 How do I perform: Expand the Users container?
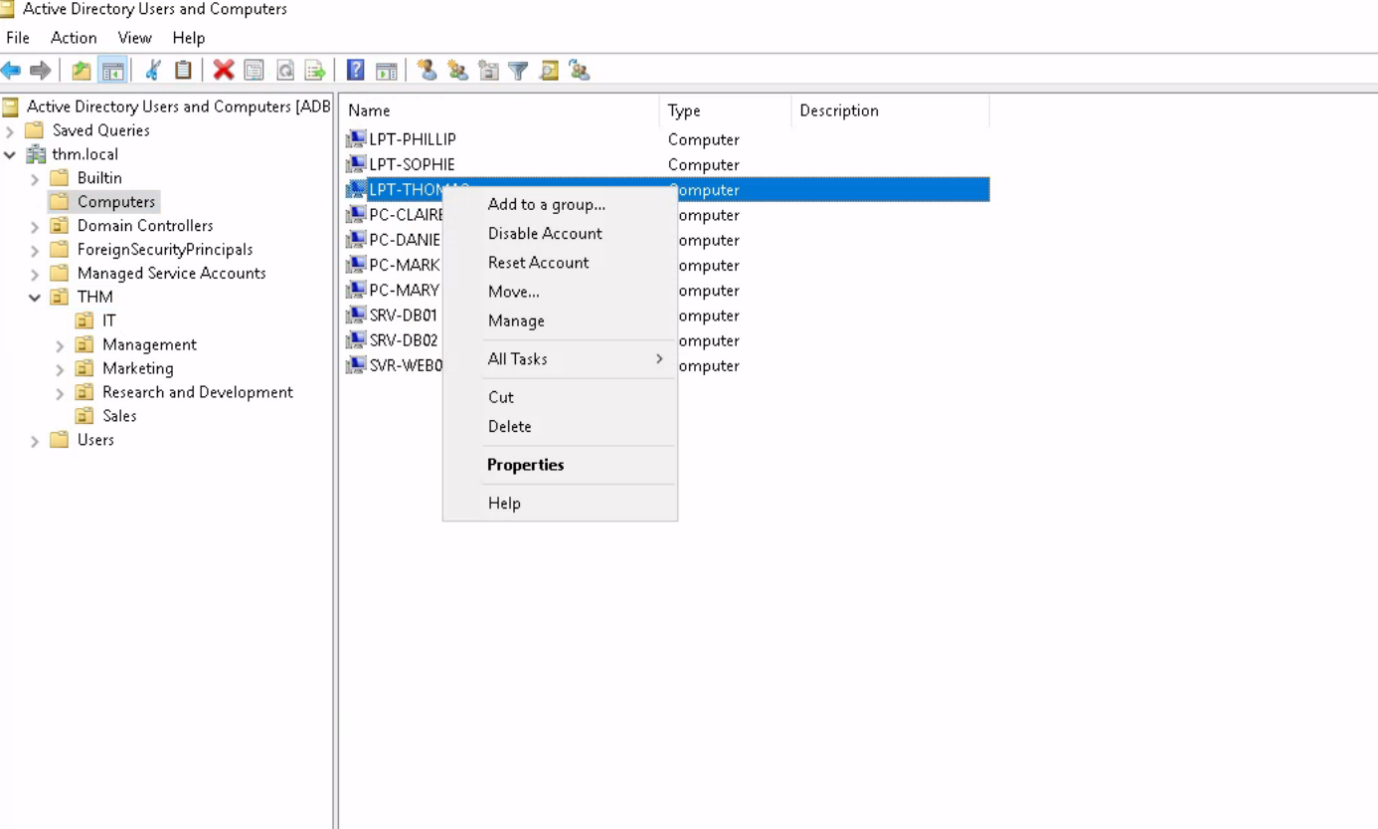coord(34,441)
